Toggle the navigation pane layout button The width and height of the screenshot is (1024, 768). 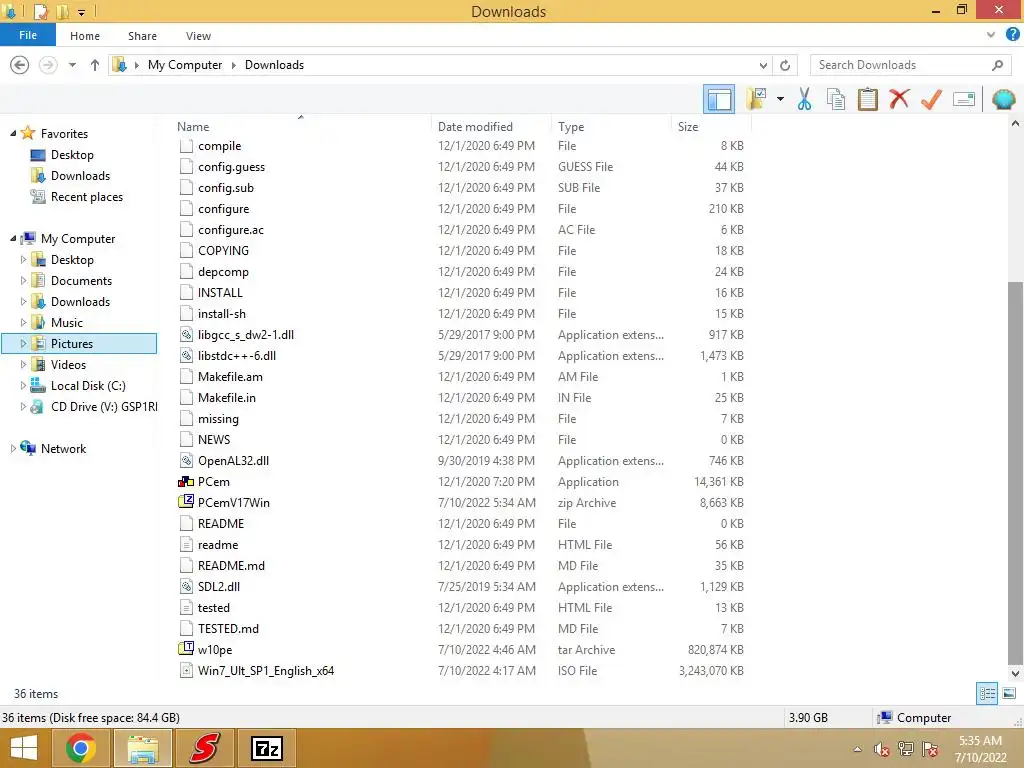[x=719, y=99]
